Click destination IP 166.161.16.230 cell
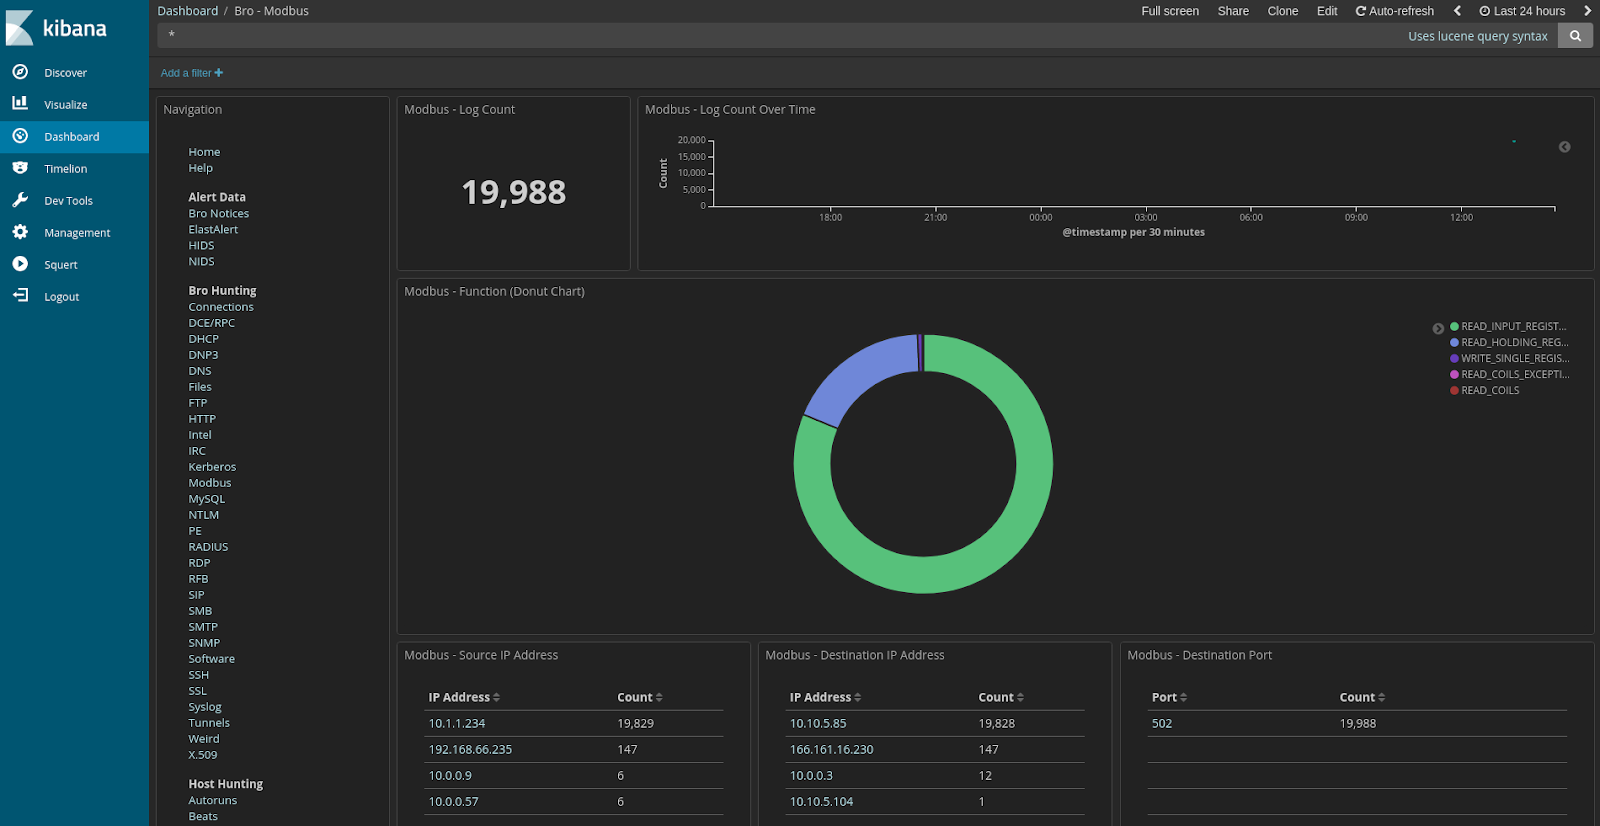Screen dimensions: 1600x826 [831, 749]
